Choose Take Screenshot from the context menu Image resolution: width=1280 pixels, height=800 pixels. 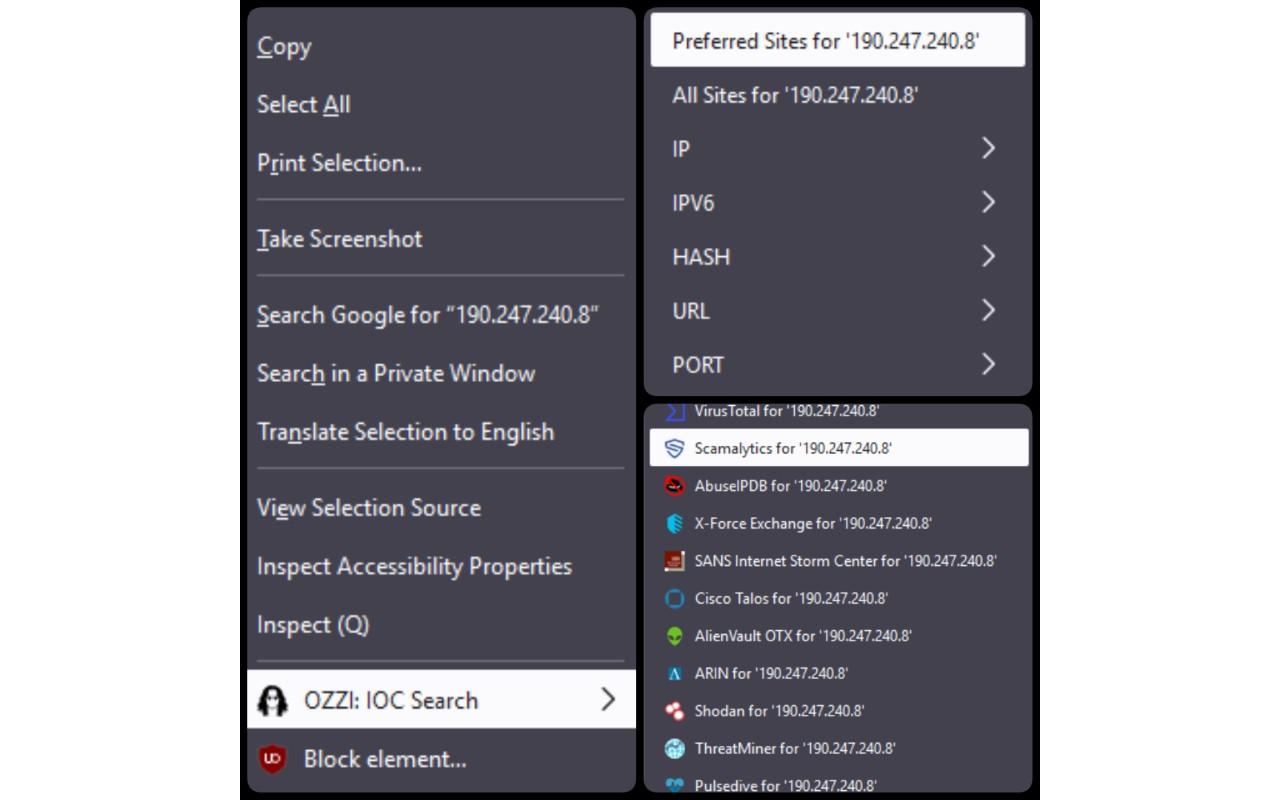tap(340, 239)
